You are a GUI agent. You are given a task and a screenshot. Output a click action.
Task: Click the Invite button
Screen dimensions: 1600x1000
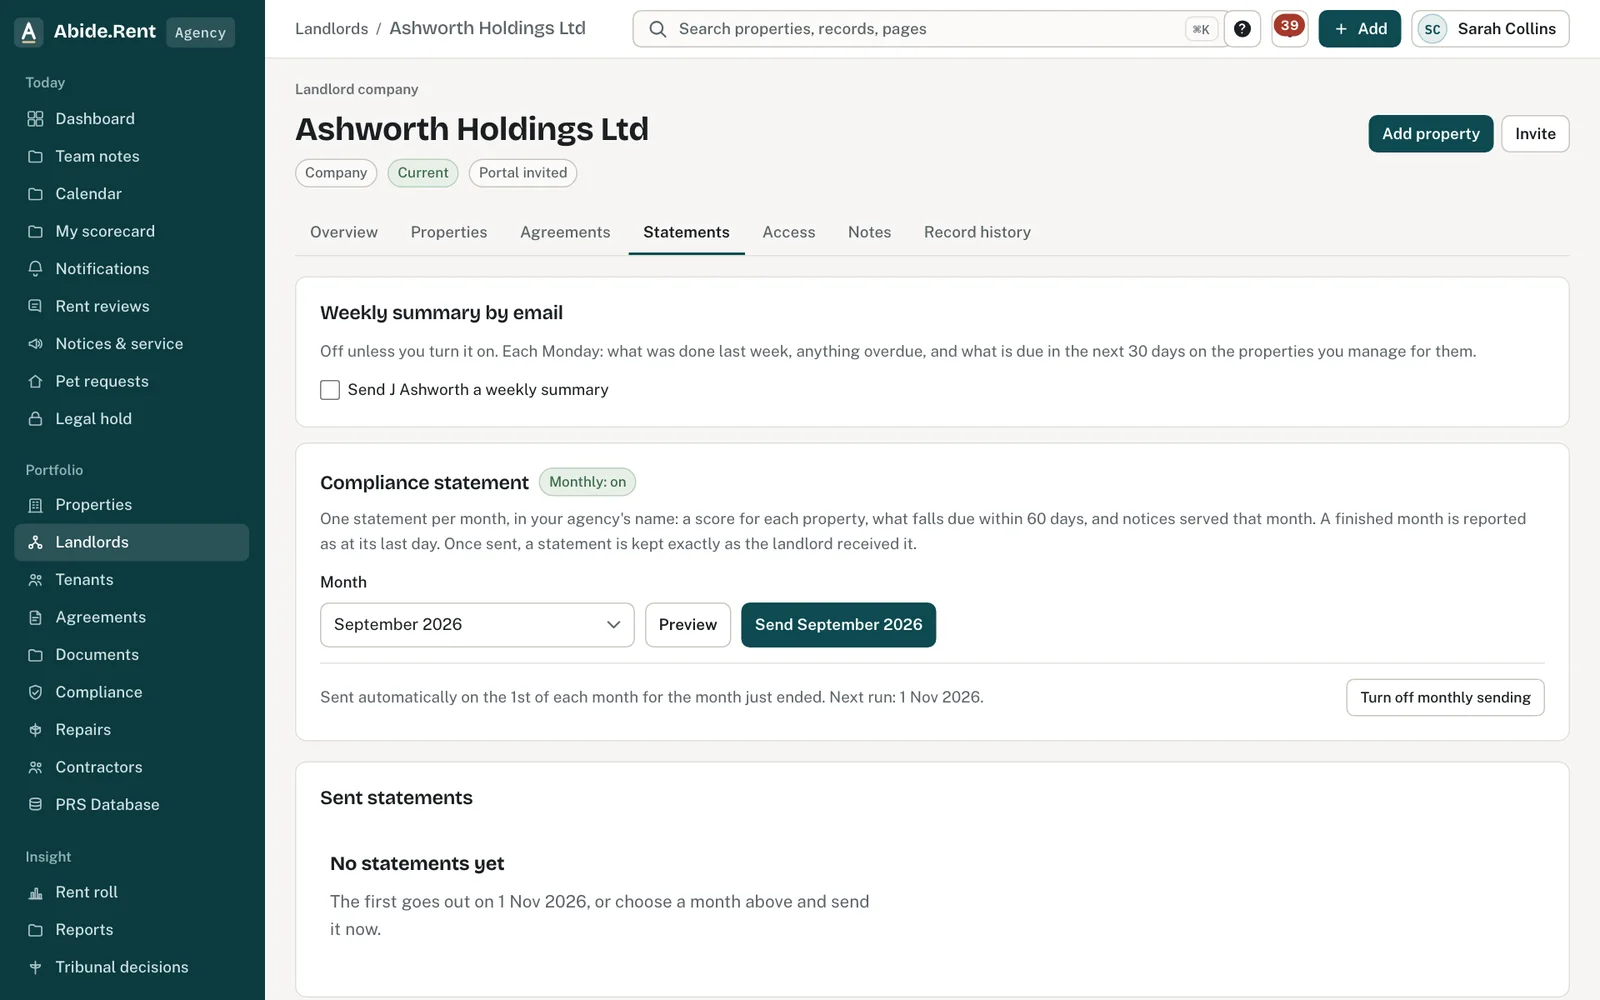[1535, 134]
